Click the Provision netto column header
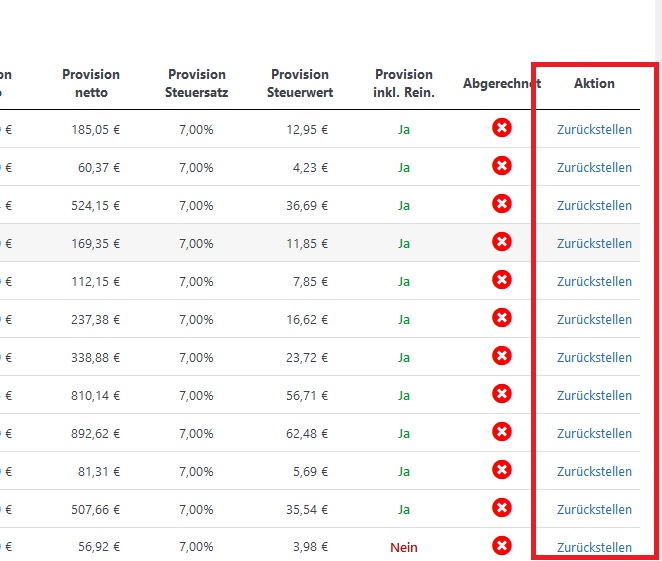The width and height of the screenshot is (662, 561). click(x=91, y=83)
